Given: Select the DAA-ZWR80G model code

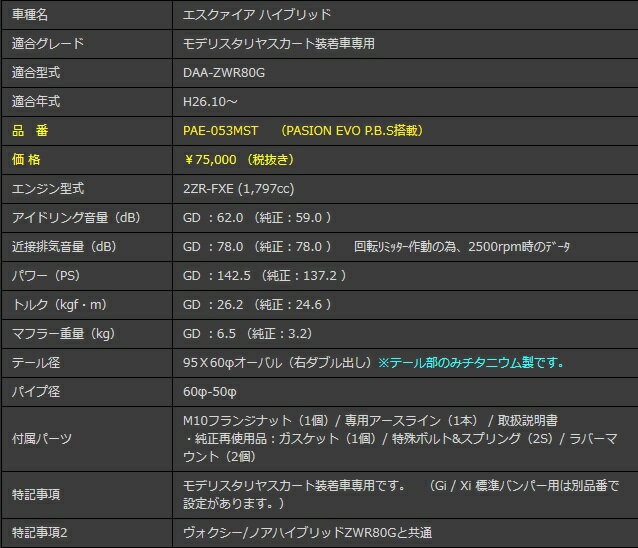Looking at the screenshot, I should click(224, 73).
